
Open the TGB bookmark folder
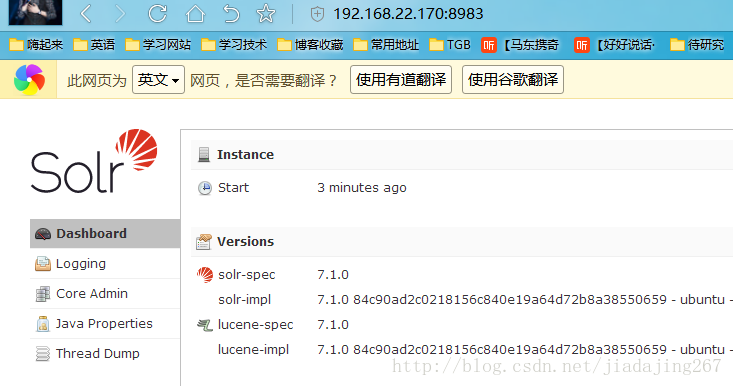450,45
